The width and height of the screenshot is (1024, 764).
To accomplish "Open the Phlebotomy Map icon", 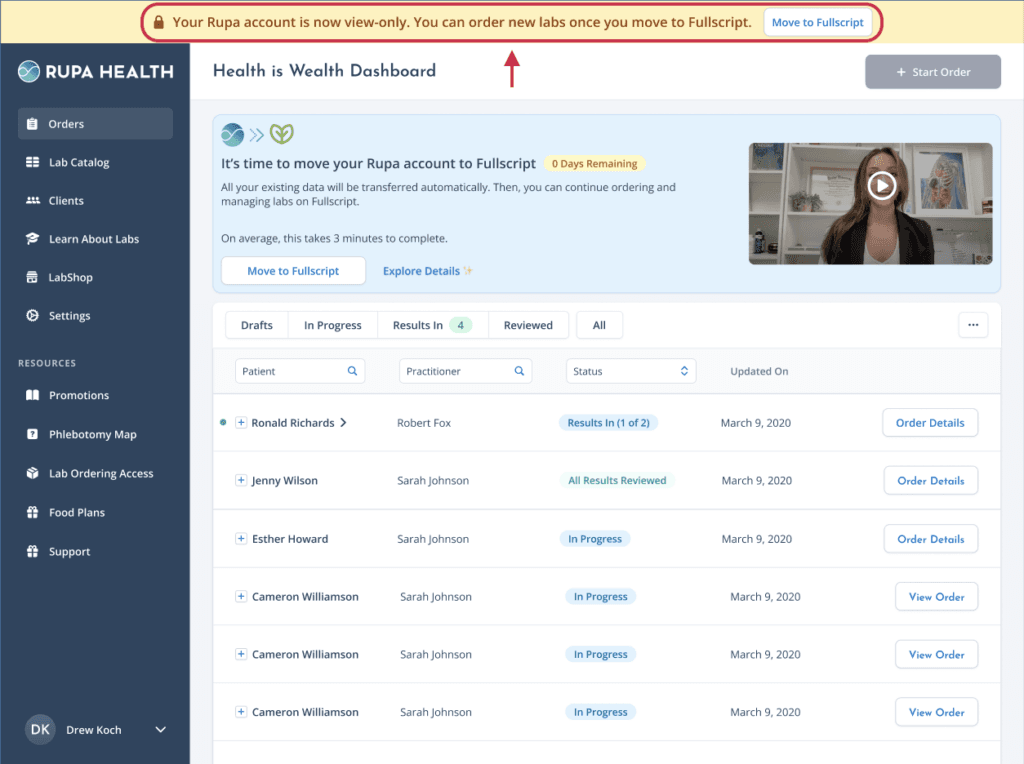I will pos(33,434).
